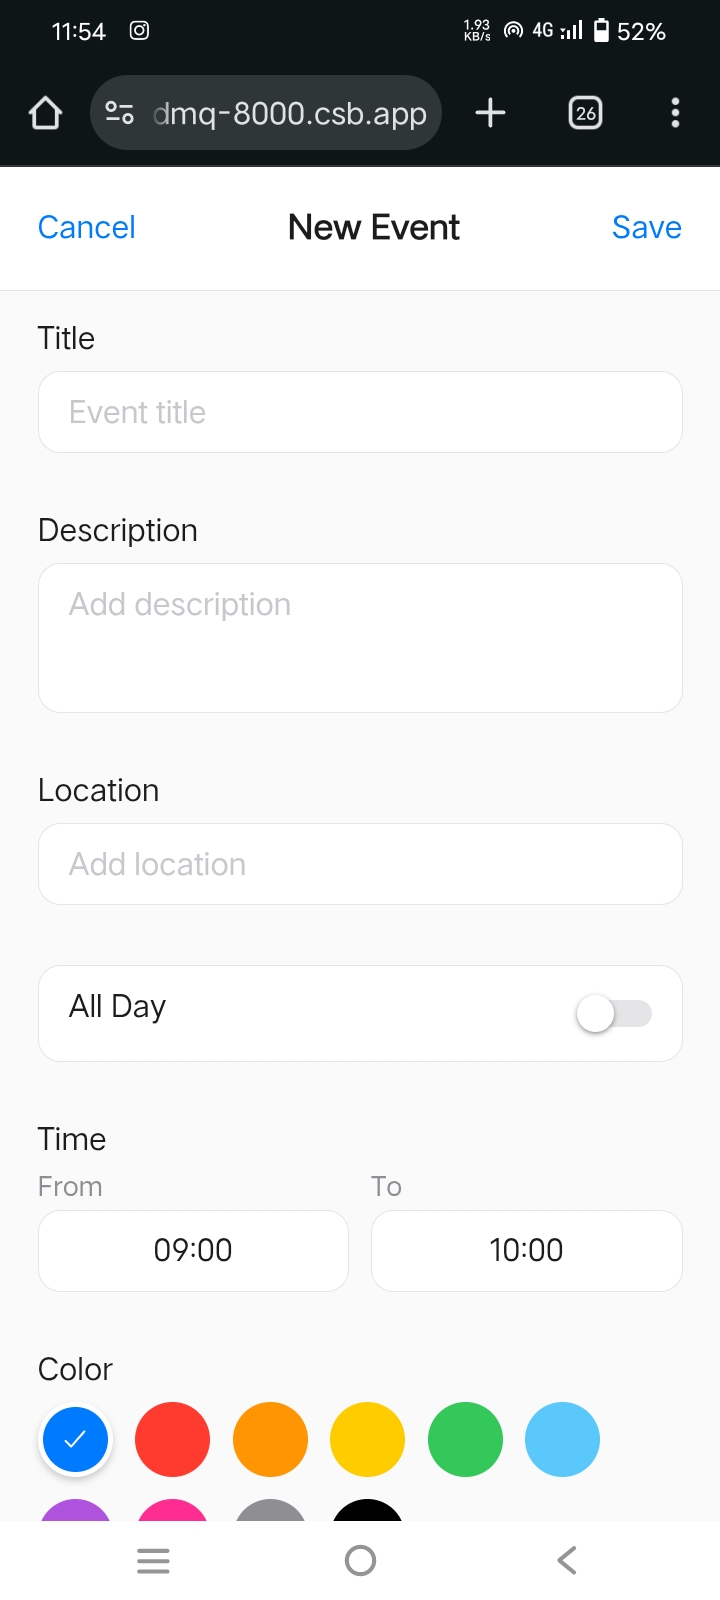Open the tab switcher showing 26 tabs
720x1600 pixels.
point(586,113)
